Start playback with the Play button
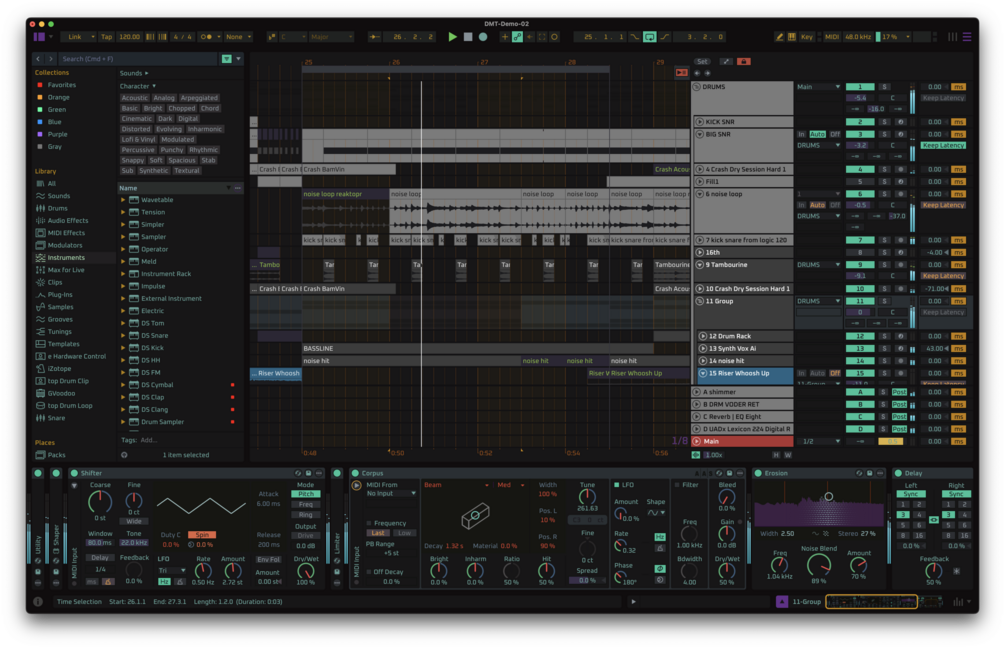 click(x=453, y=37)
